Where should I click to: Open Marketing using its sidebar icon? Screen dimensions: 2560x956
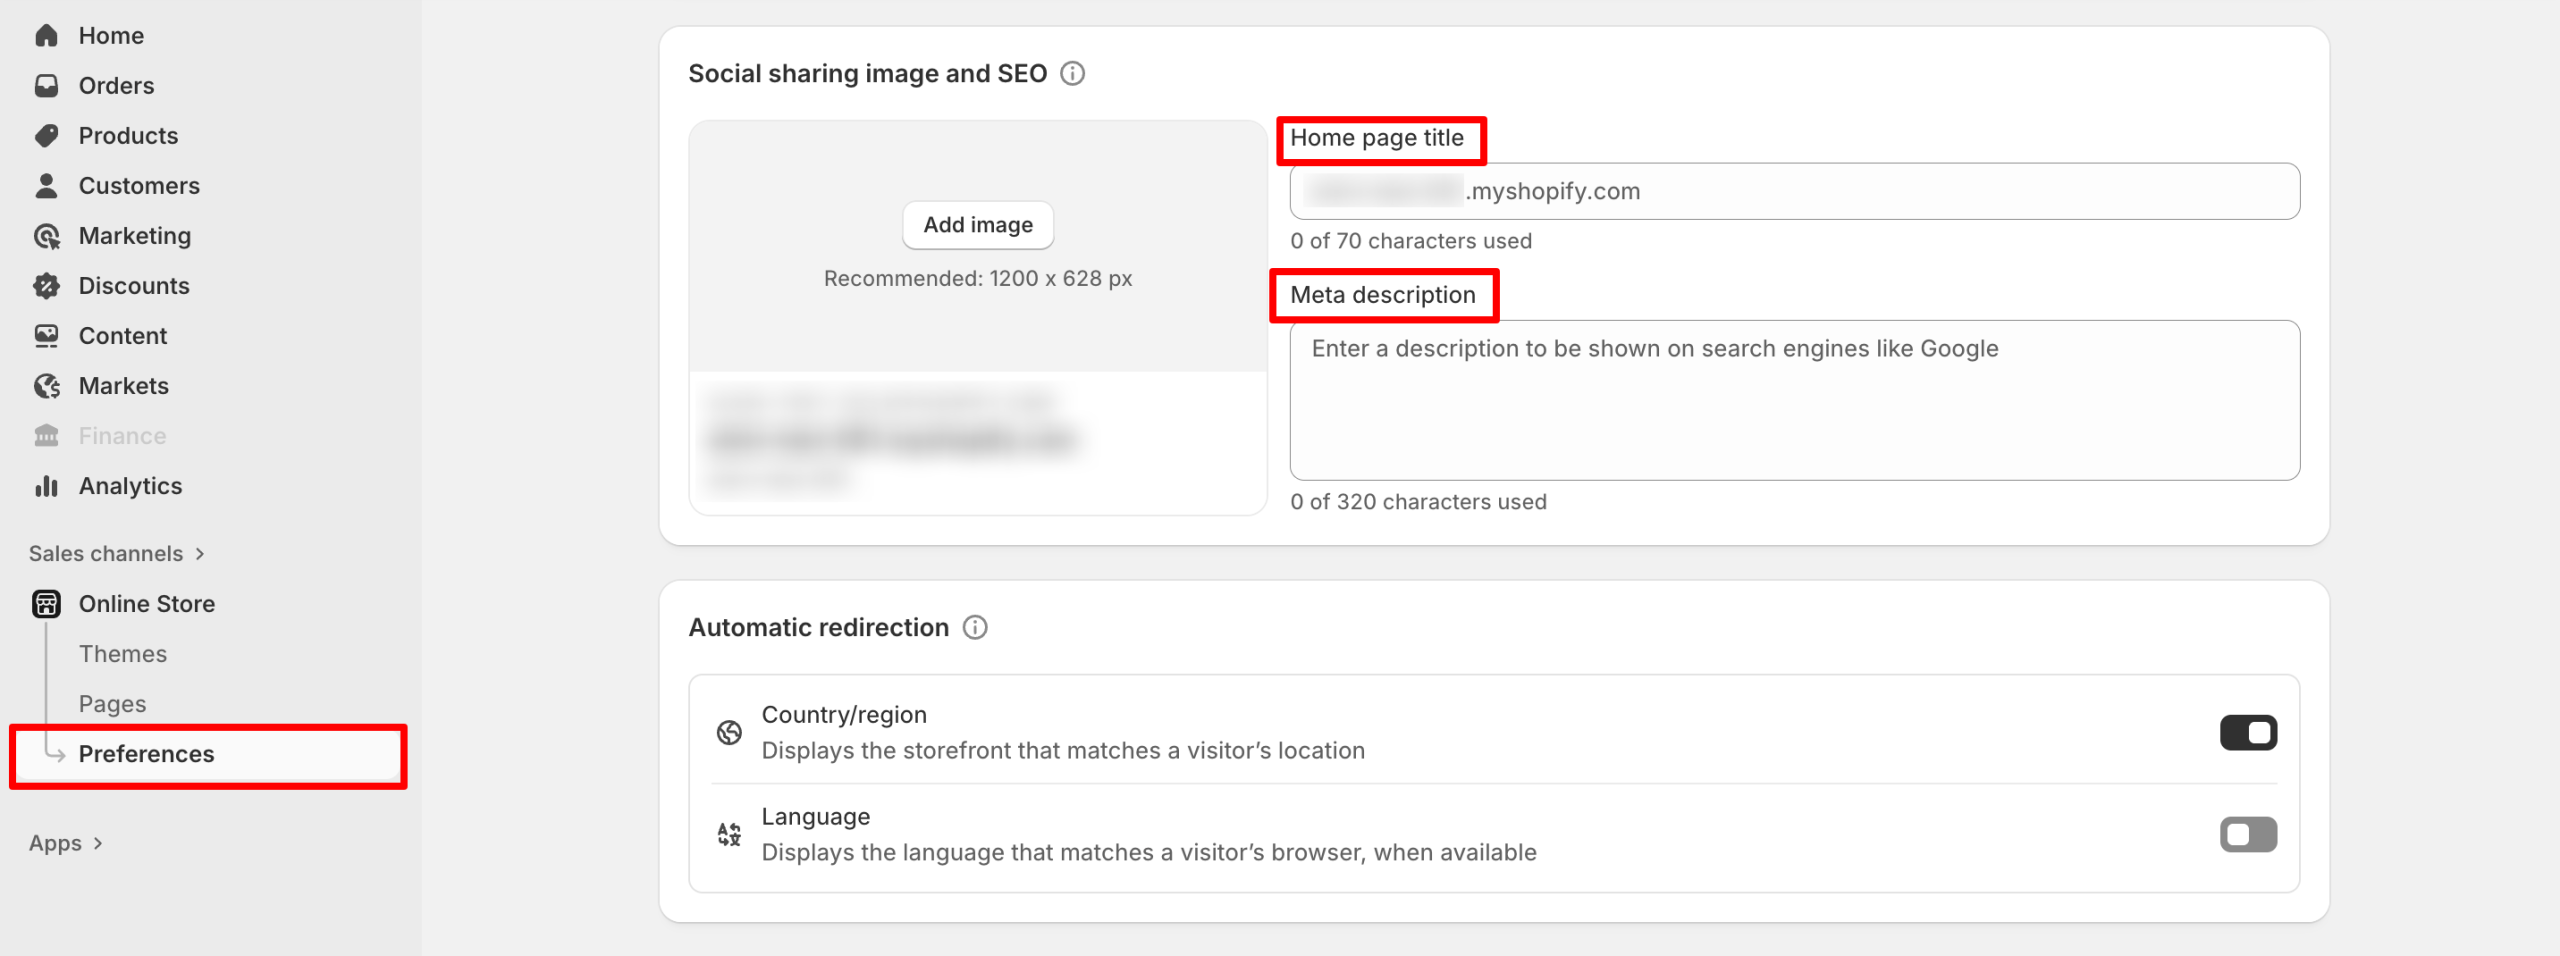pos(47,235)
